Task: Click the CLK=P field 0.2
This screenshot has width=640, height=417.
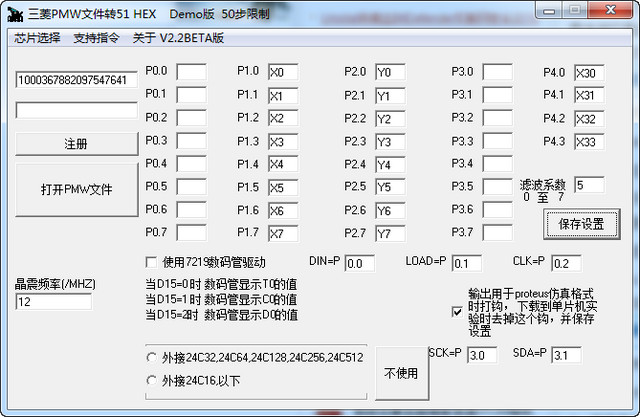Action: 566,264
